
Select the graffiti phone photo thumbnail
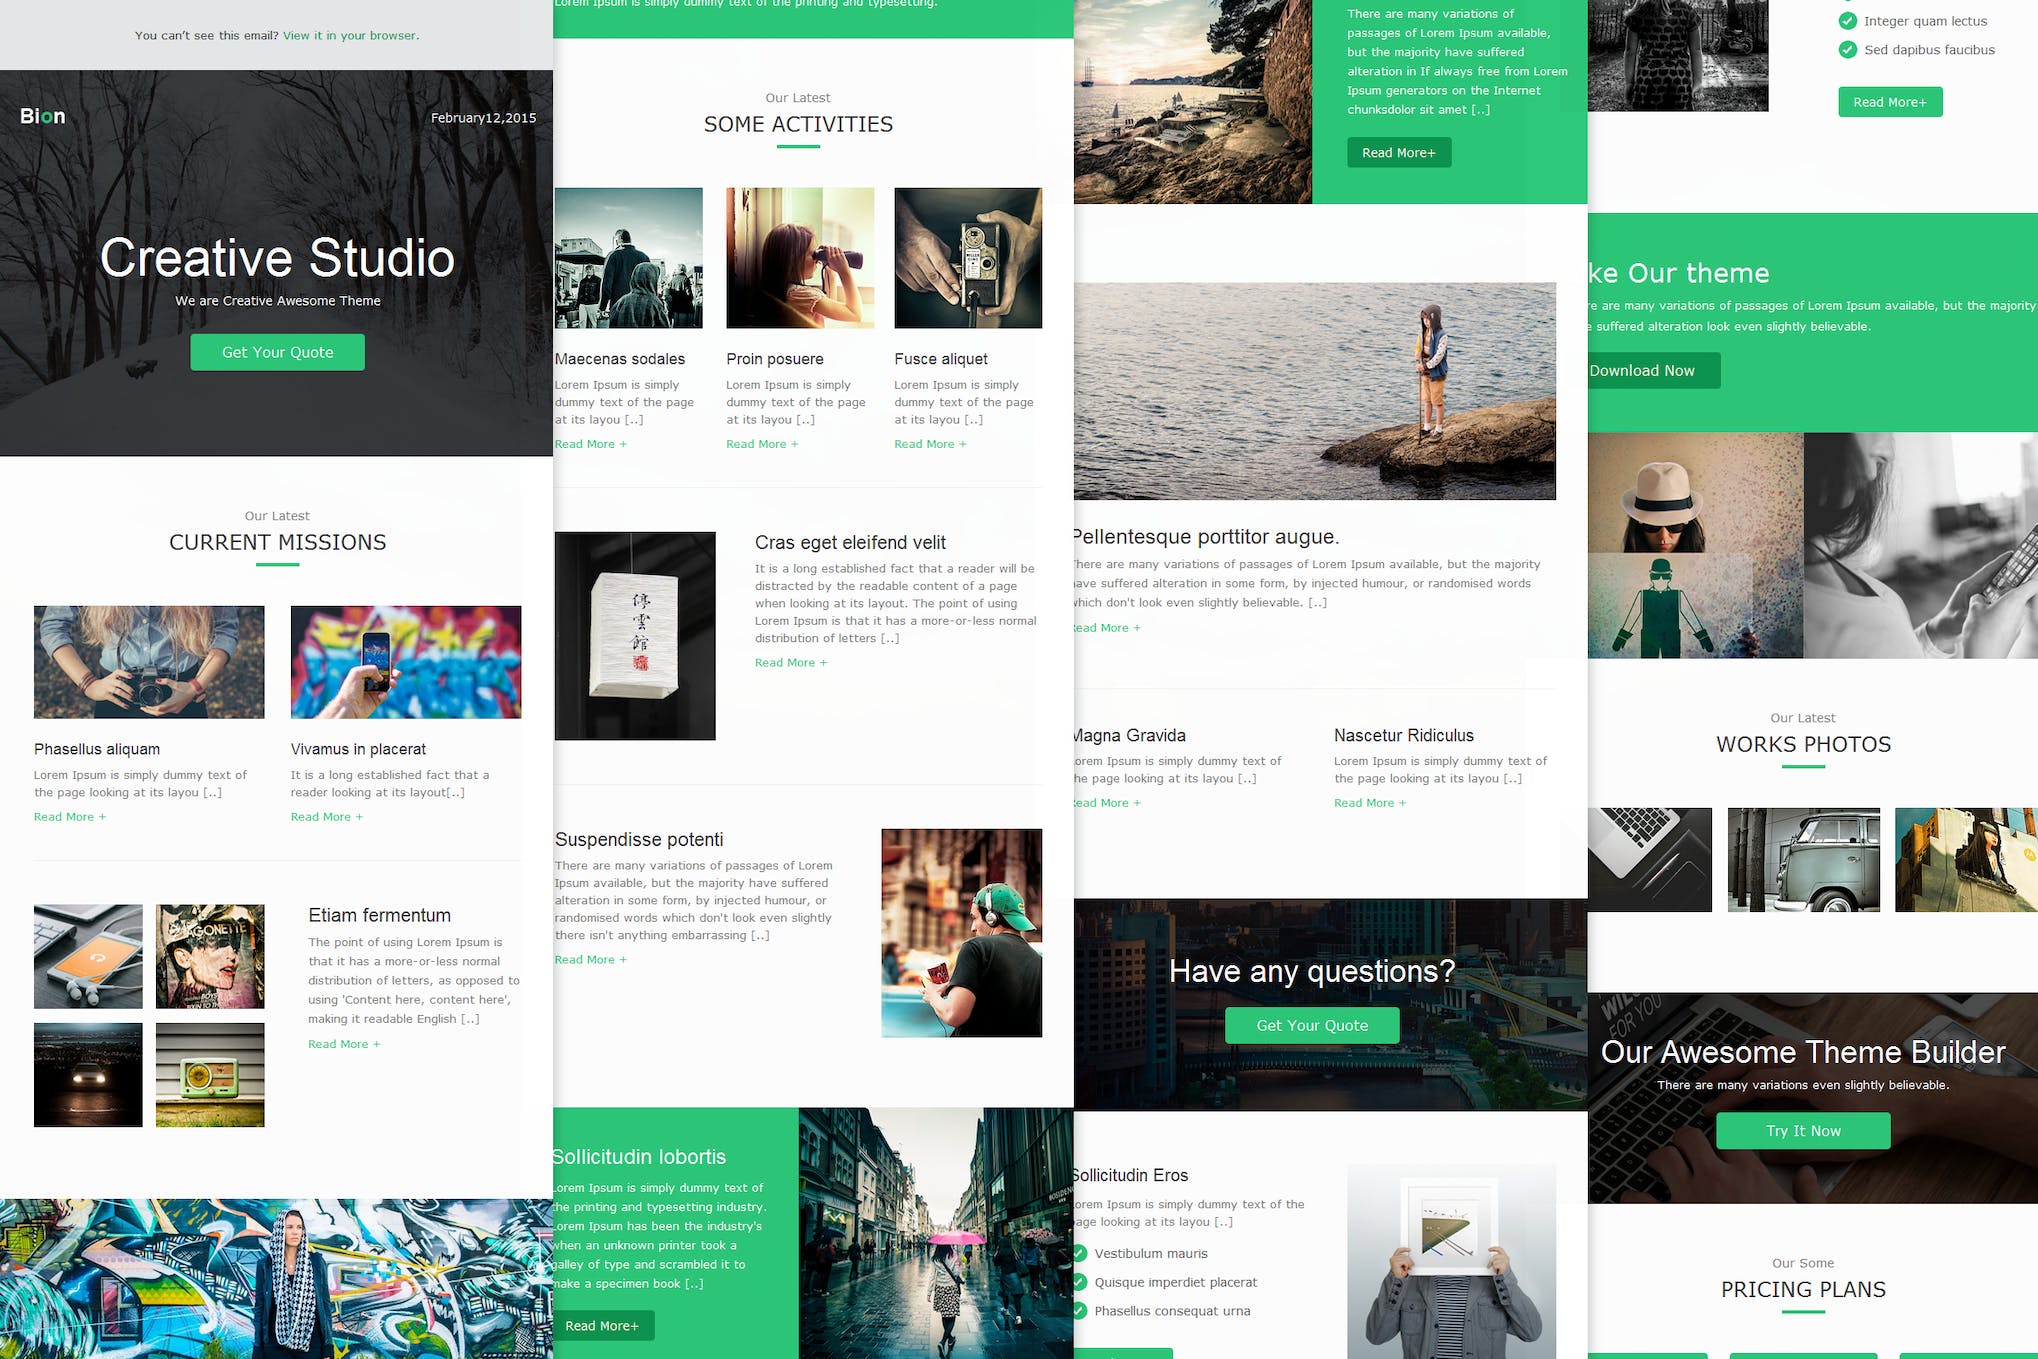[x=405, y=662]
